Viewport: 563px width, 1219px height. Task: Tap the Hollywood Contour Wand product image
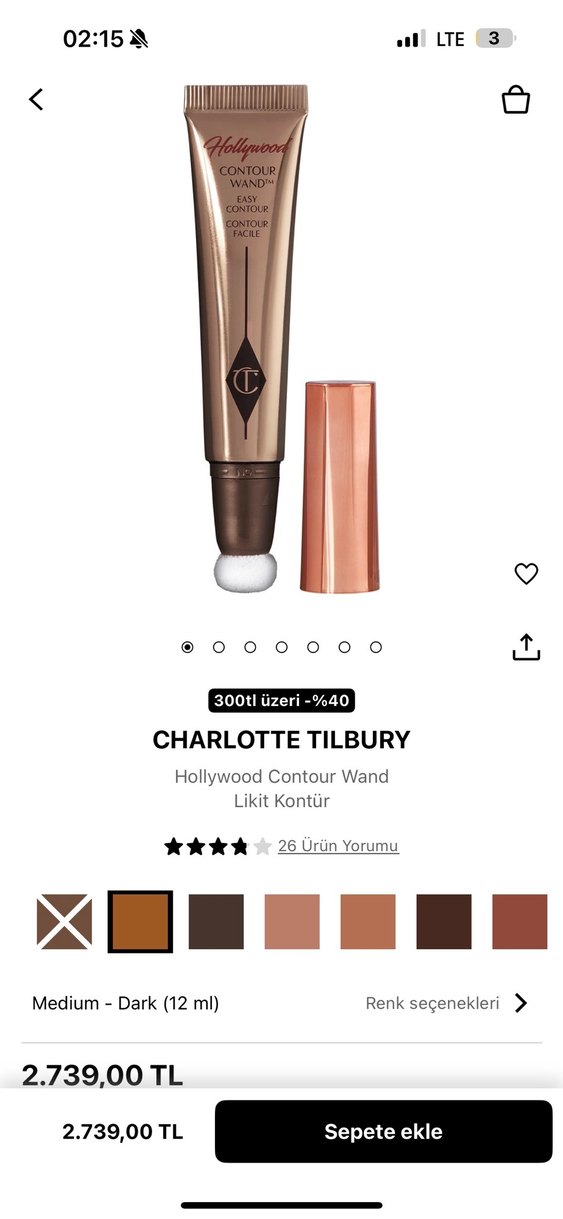click(x=280, y=338)
